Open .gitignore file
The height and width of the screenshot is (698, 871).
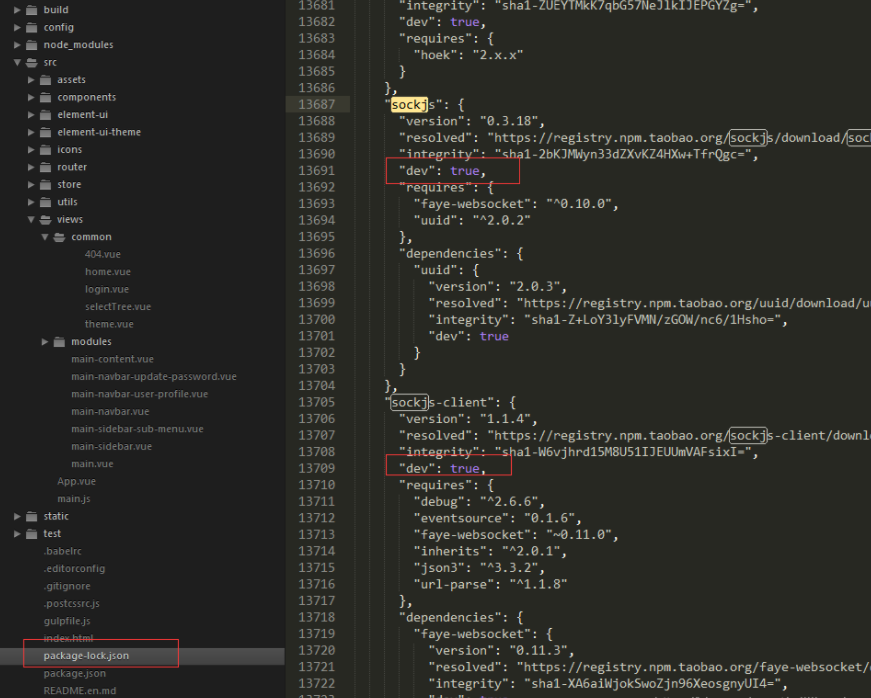pyautogui.click(x=67, y=586)
